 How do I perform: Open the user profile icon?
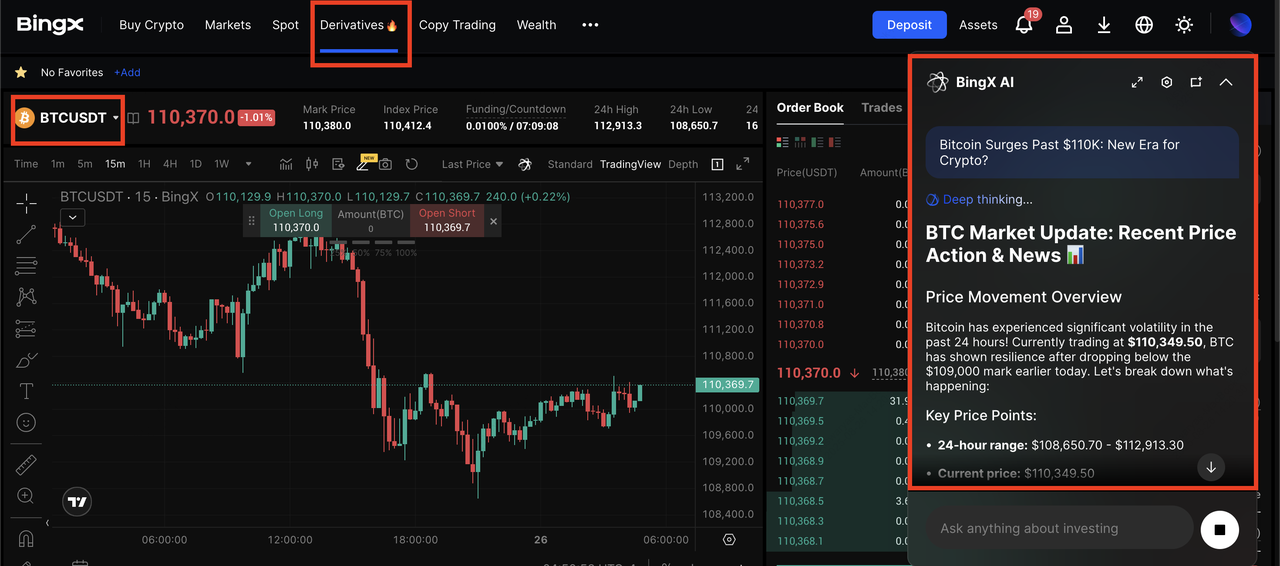[1064, 25]
